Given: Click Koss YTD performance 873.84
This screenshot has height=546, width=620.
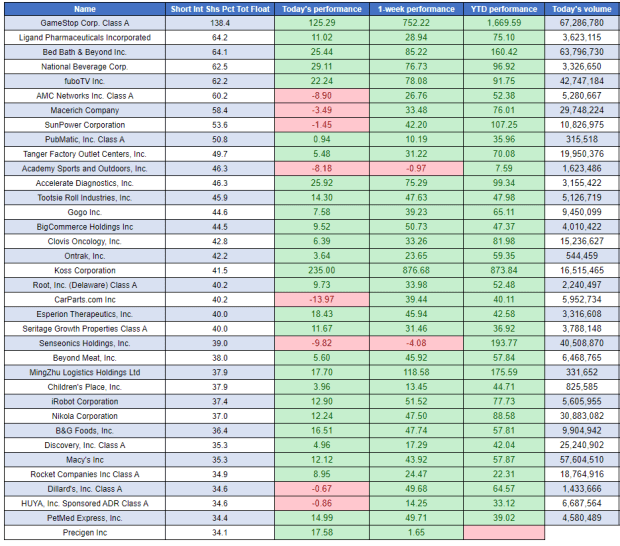Looking at the screenshot, I should click(x=504, y=271).
